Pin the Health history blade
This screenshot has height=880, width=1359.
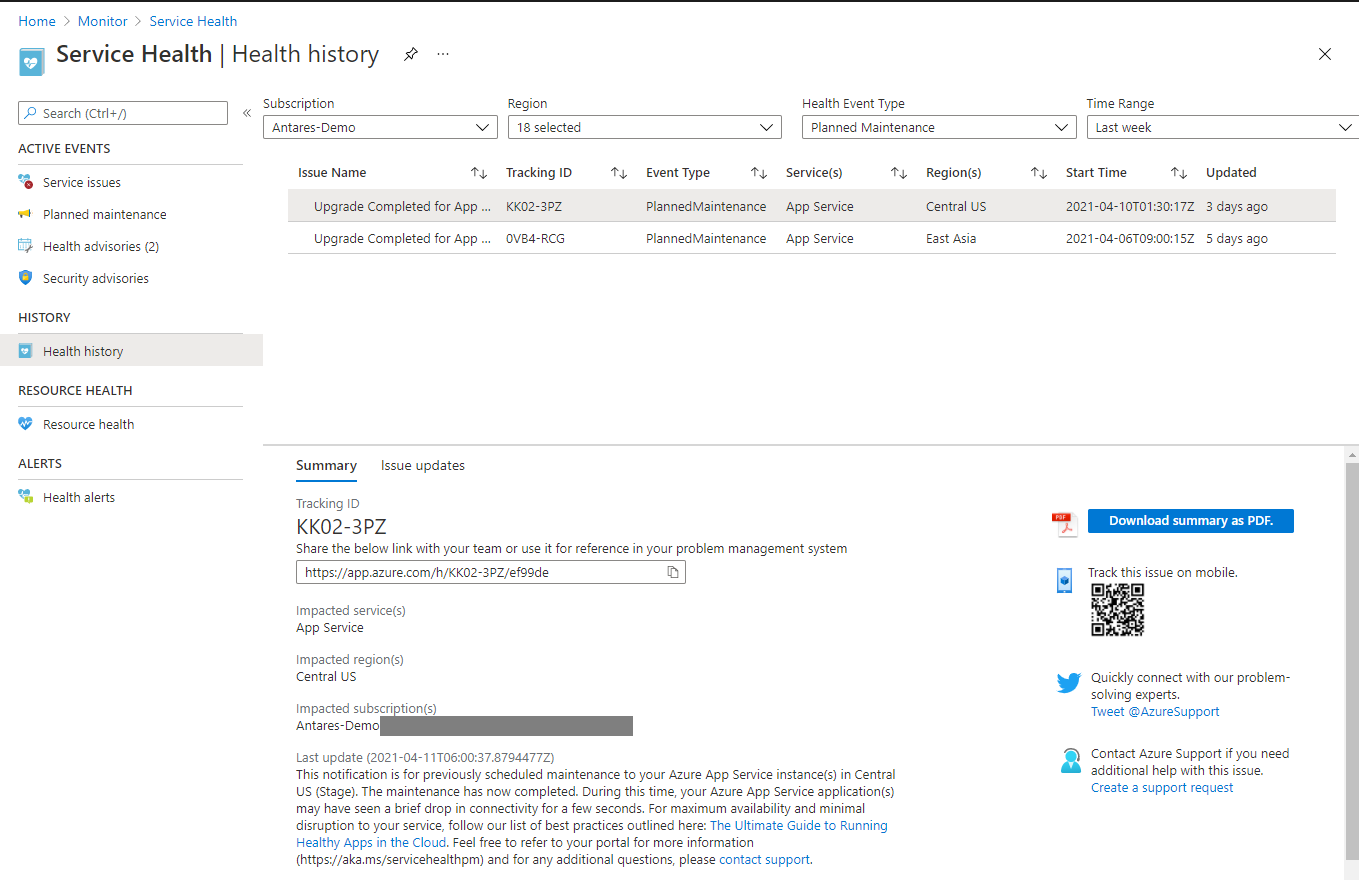coord(410,55)
